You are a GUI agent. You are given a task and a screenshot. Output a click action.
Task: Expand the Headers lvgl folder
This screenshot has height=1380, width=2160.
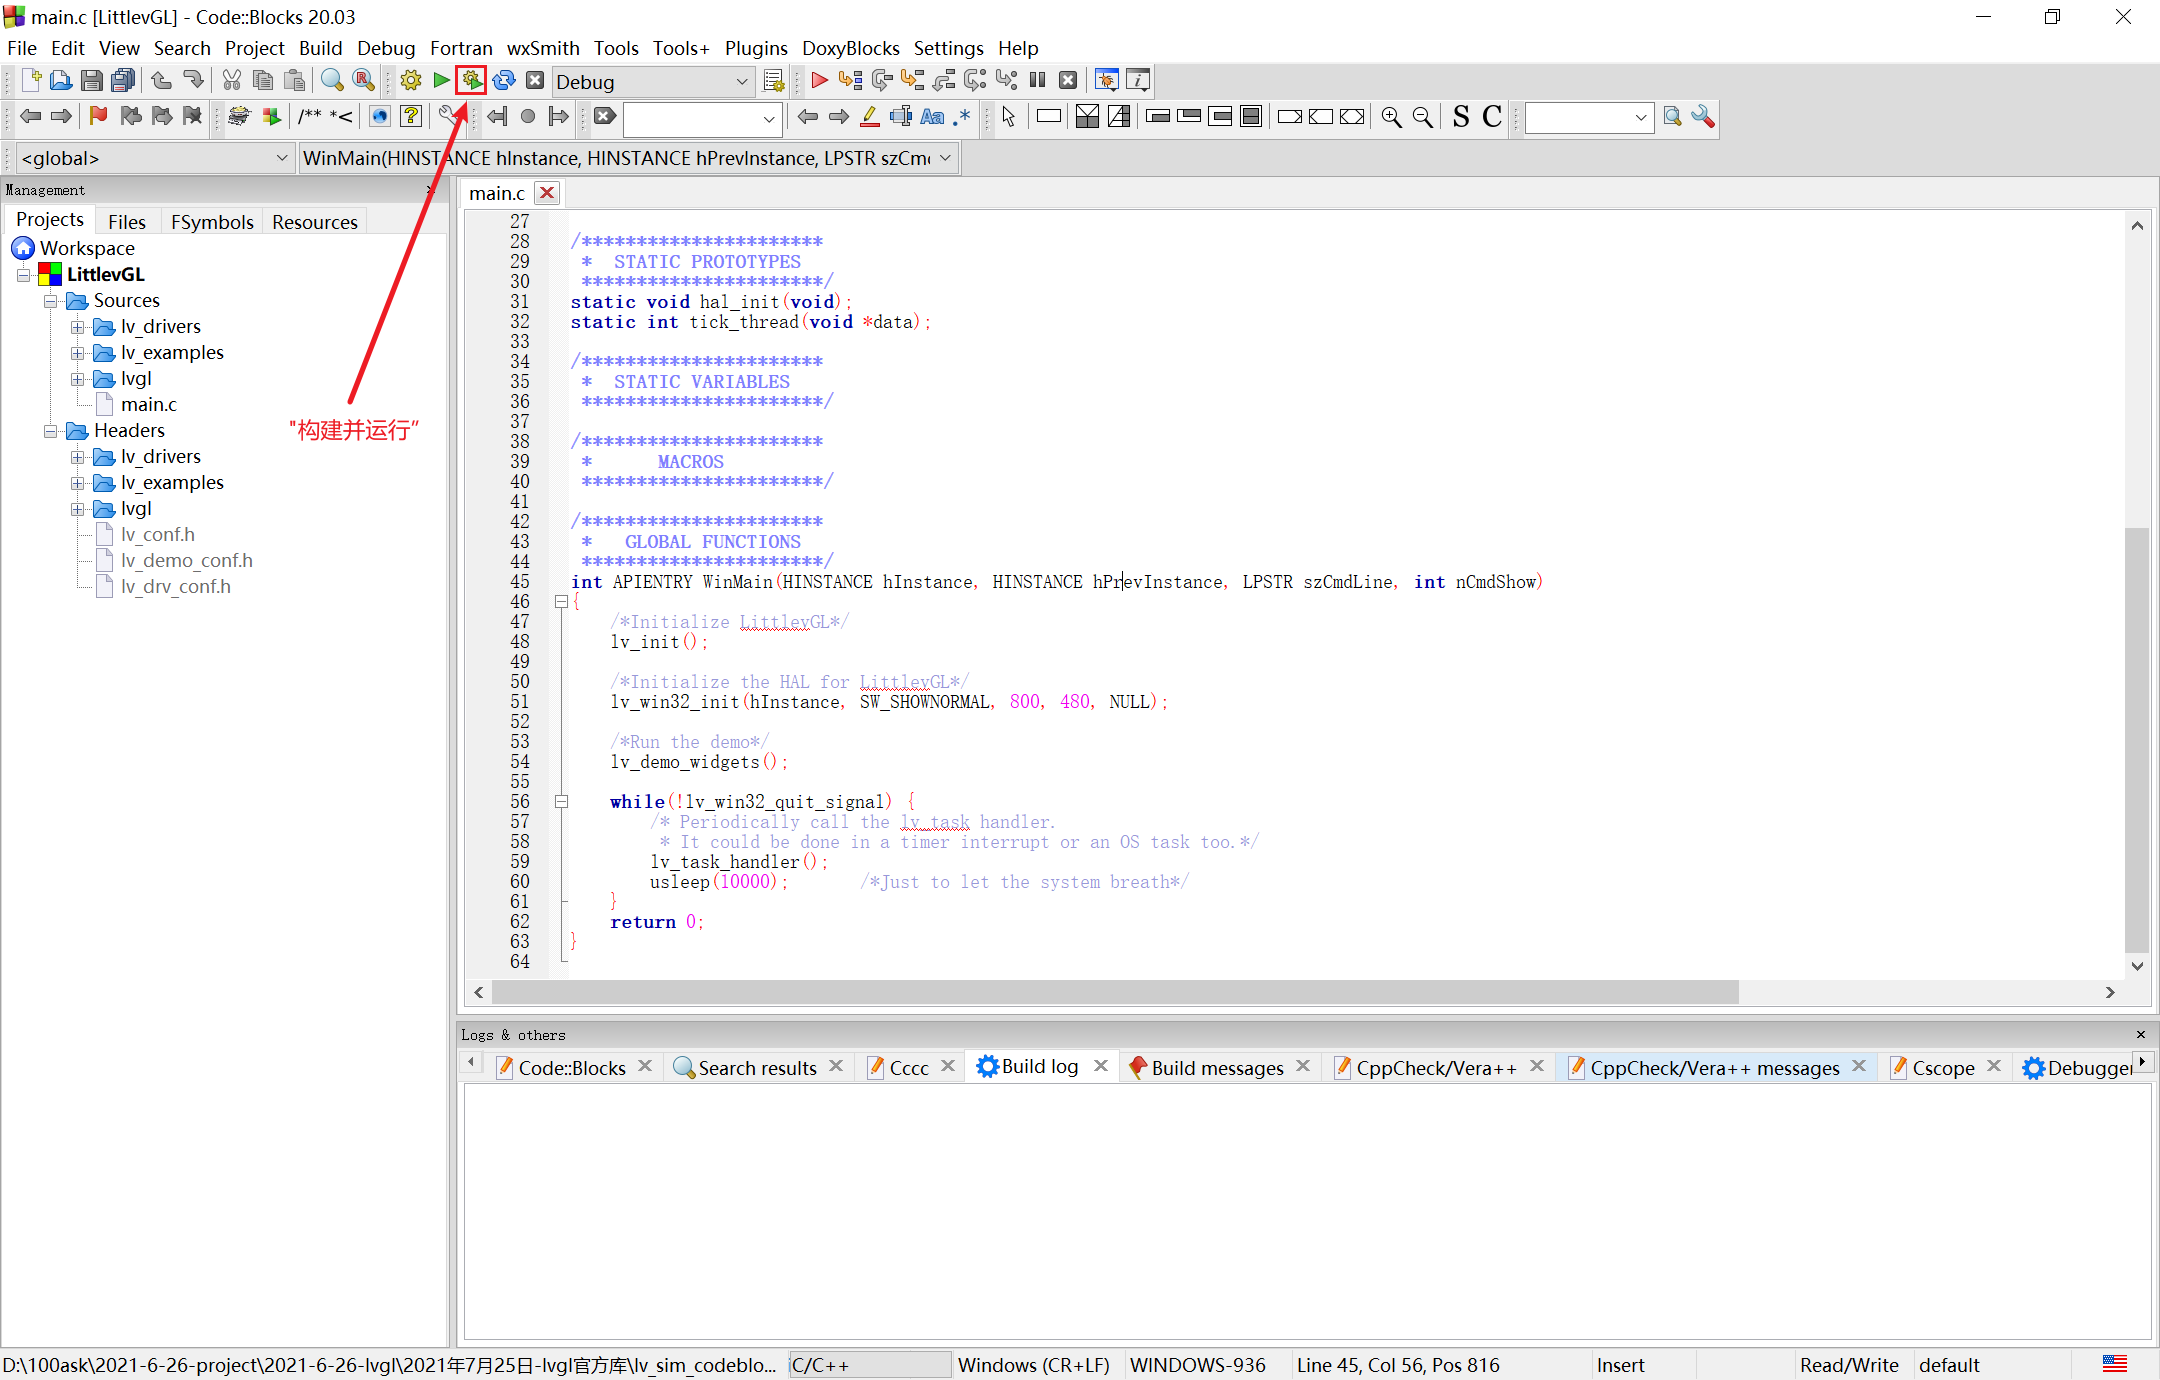coord(74,507)
